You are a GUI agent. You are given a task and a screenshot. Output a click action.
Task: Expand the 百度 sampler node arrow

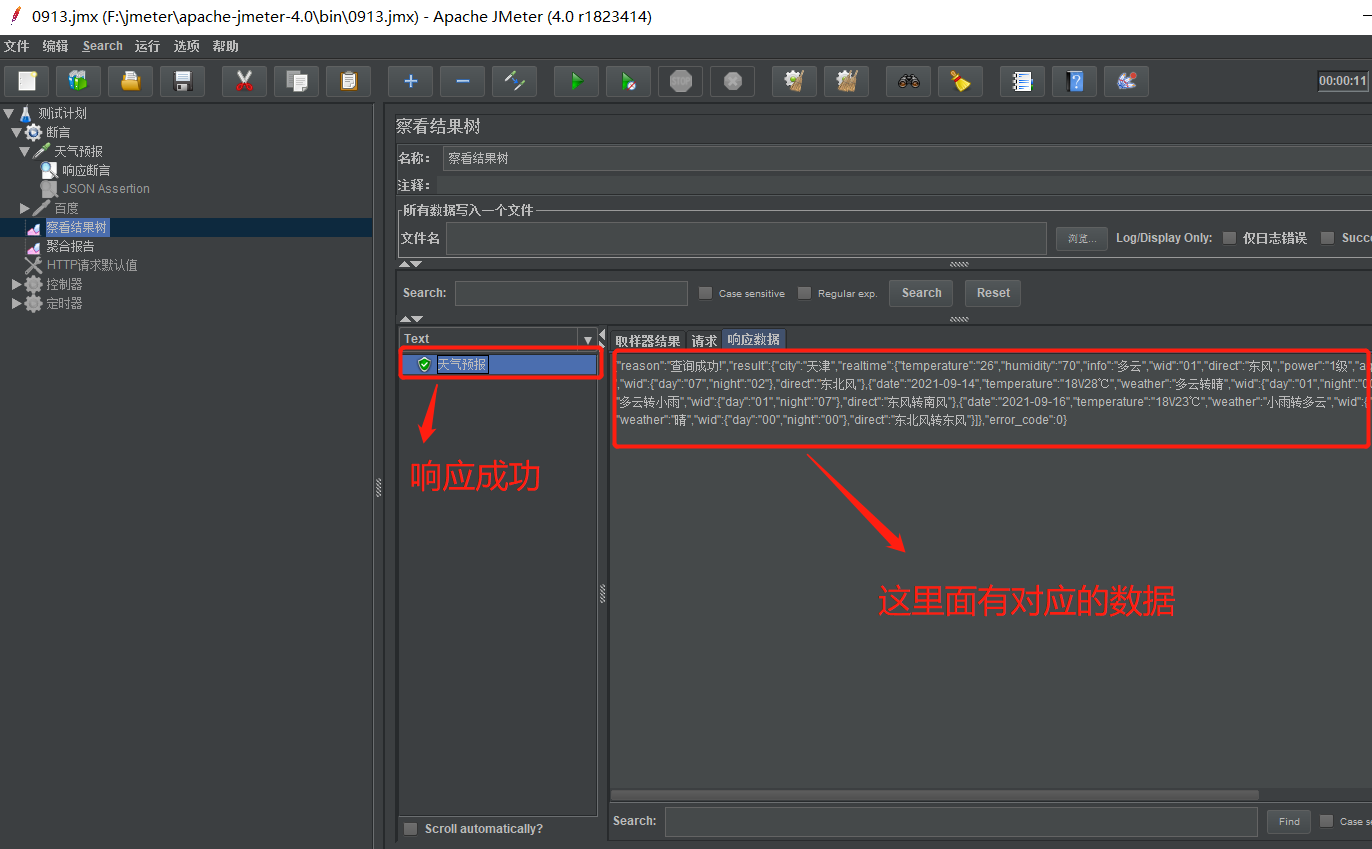(25, 208)
